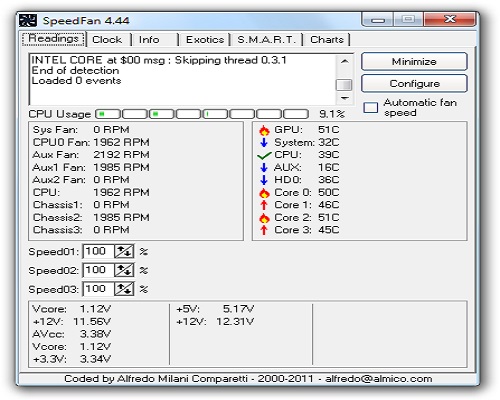Viewport: 500px width, 400px height.
Task: Open the Charts tab
Action: 327,40
